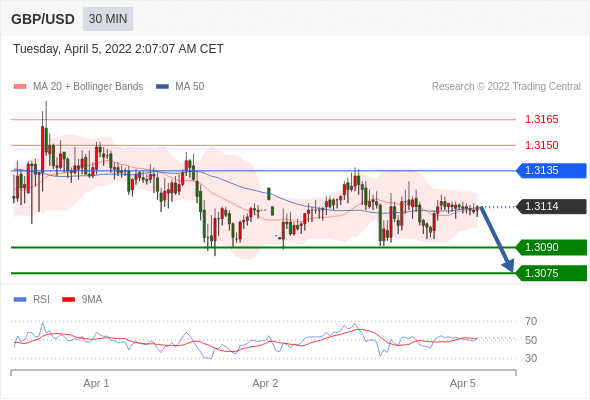
Task: Click the 9MA legend label
Action: pyautogui.click(x=92, y=300)
